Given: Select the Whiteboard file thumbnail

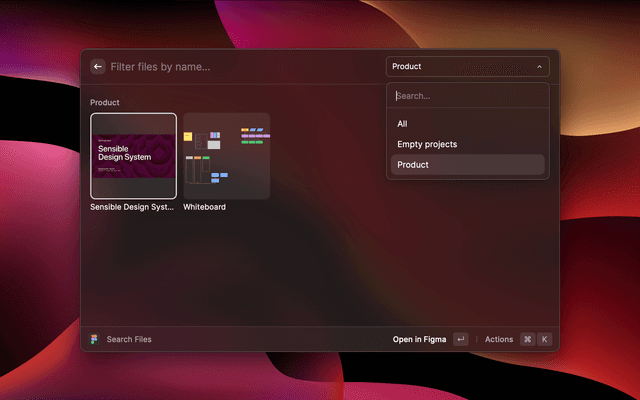Looking at the screenshot, I should [226, 155].
